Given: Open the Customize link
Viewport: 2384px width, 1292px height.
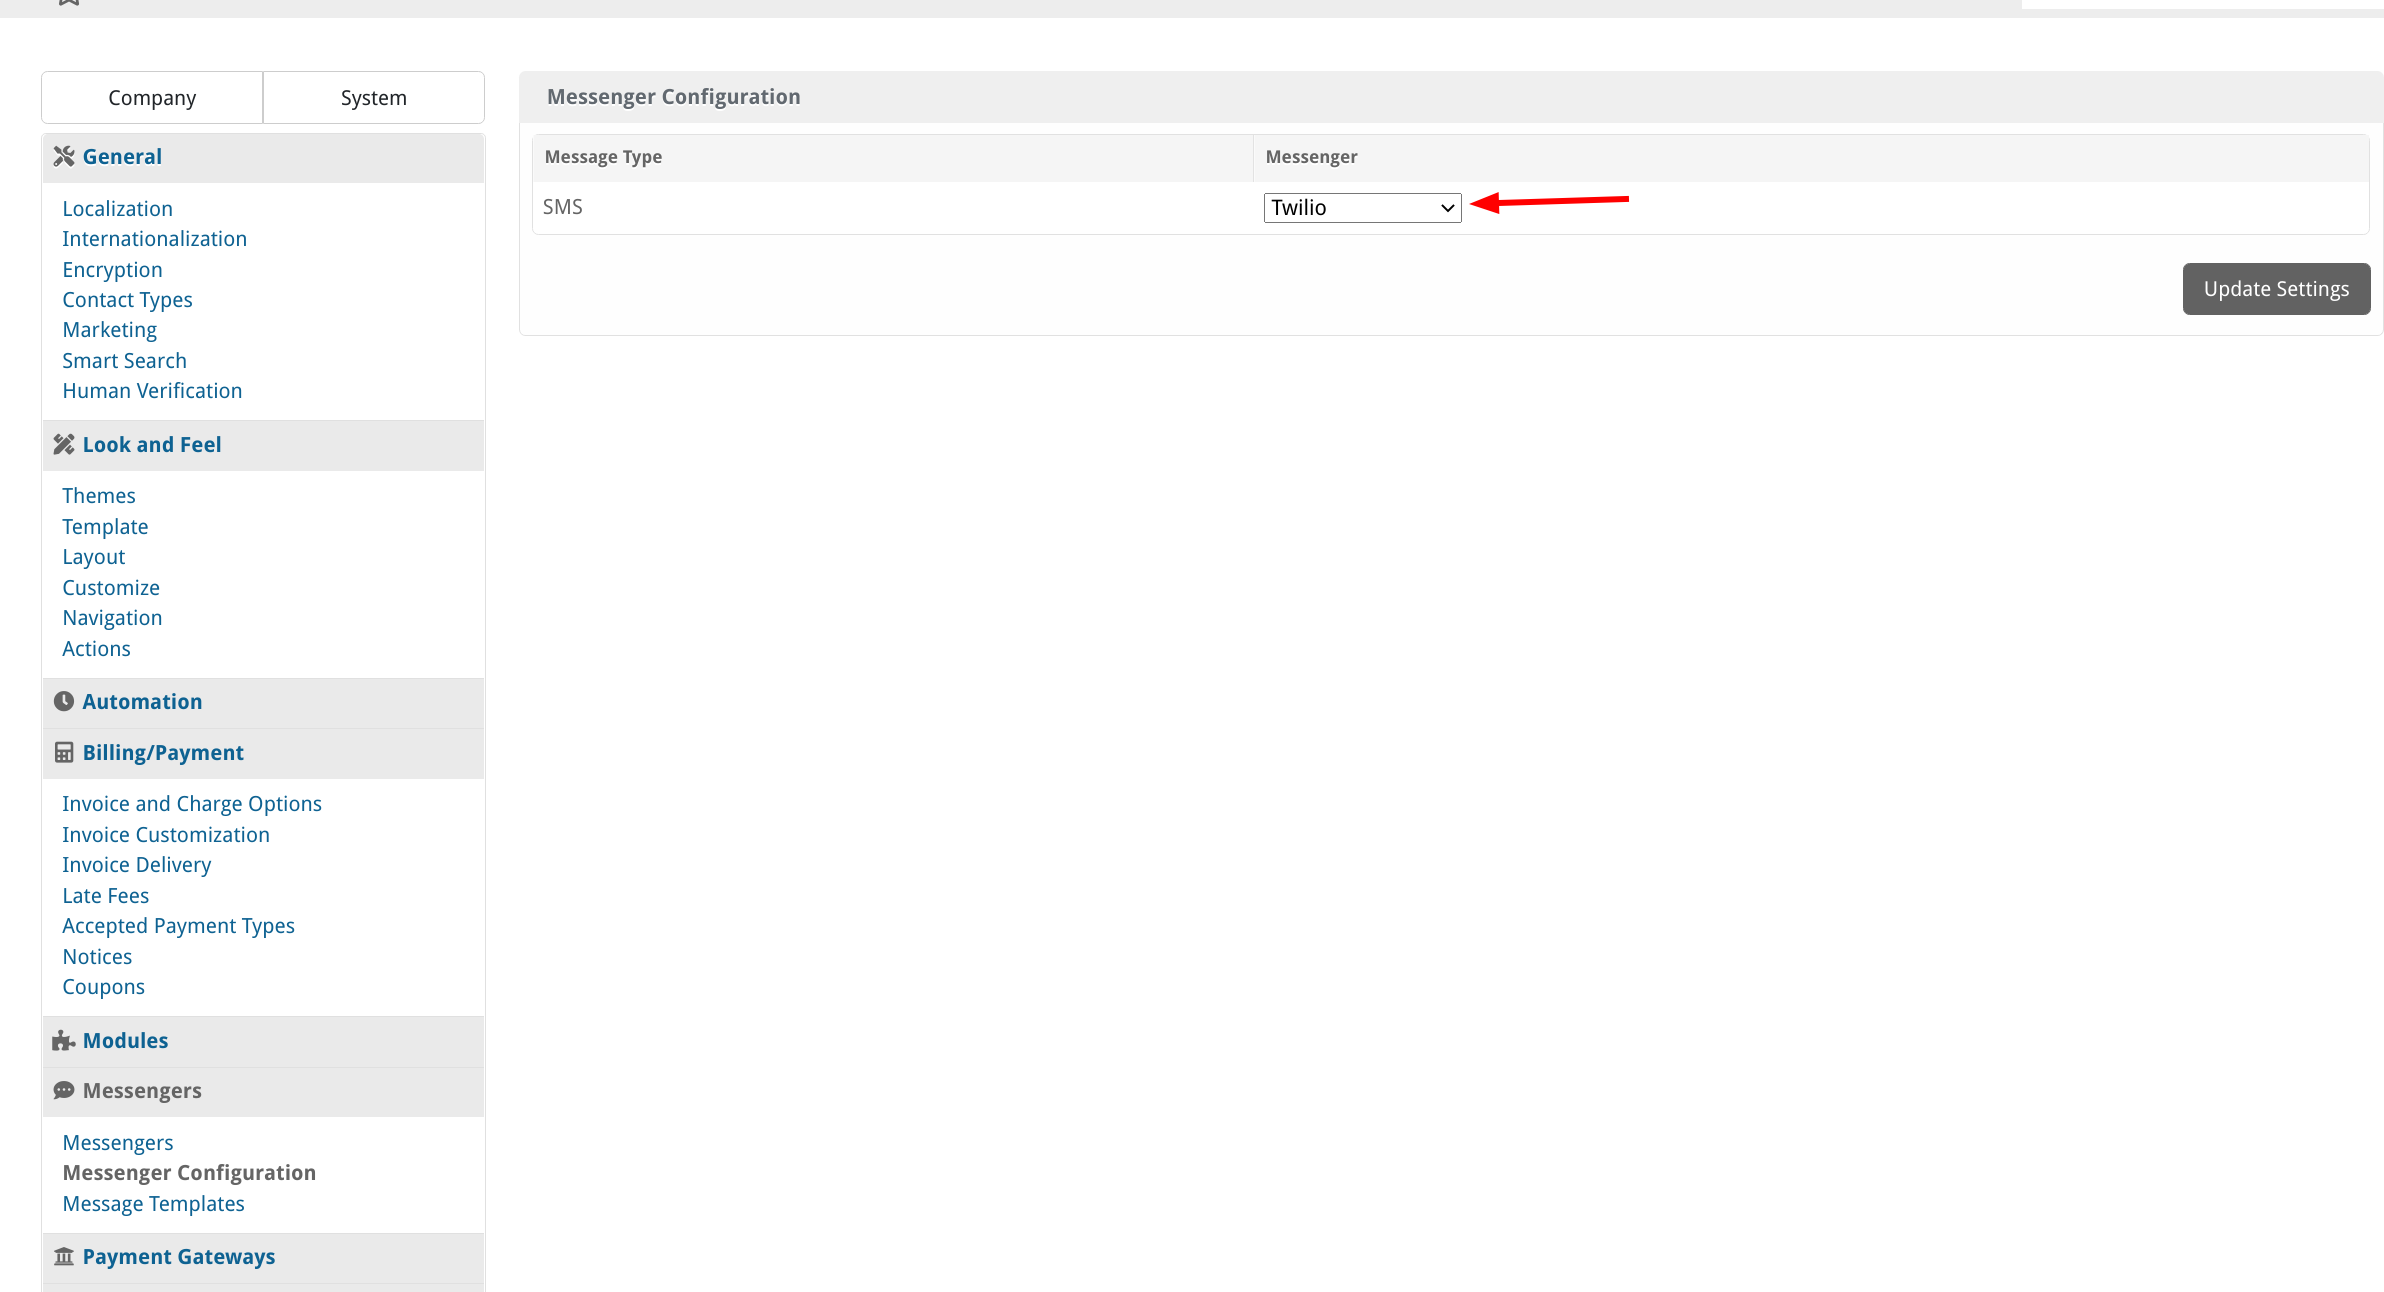Looking at the screenshot, I should coord(110,587).
